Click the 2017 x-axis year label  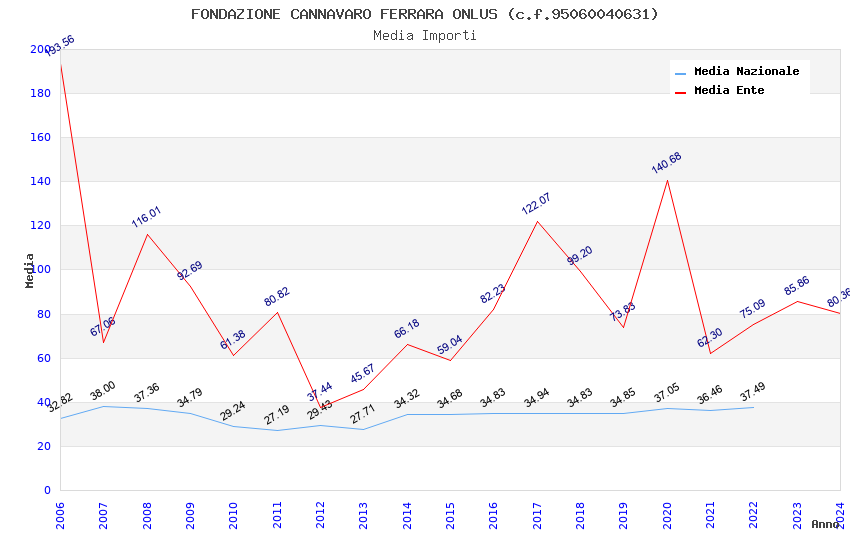click(x=537, y=515)
